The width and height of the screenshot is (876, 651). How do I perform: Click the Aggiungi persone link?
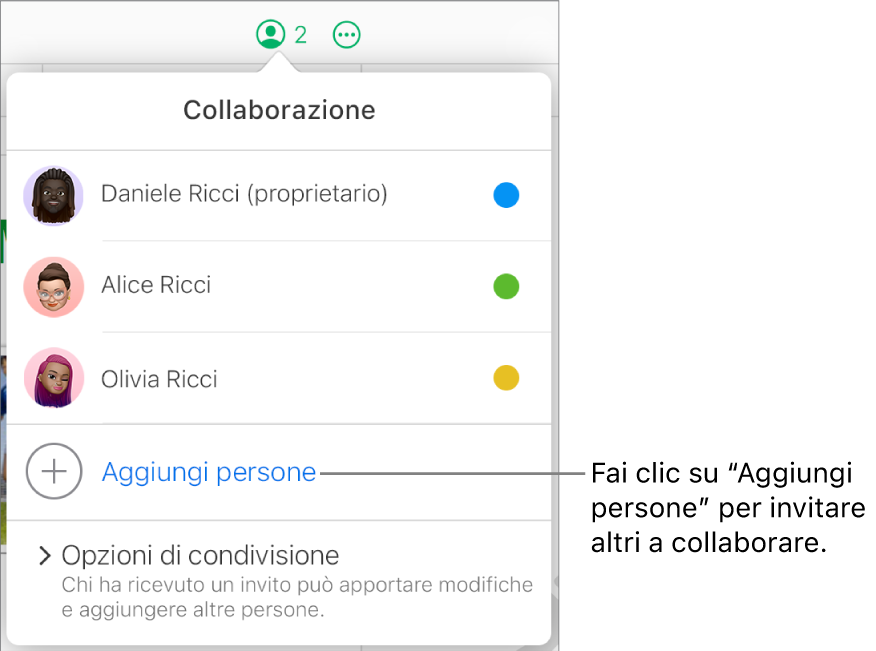tap(208, 471)
